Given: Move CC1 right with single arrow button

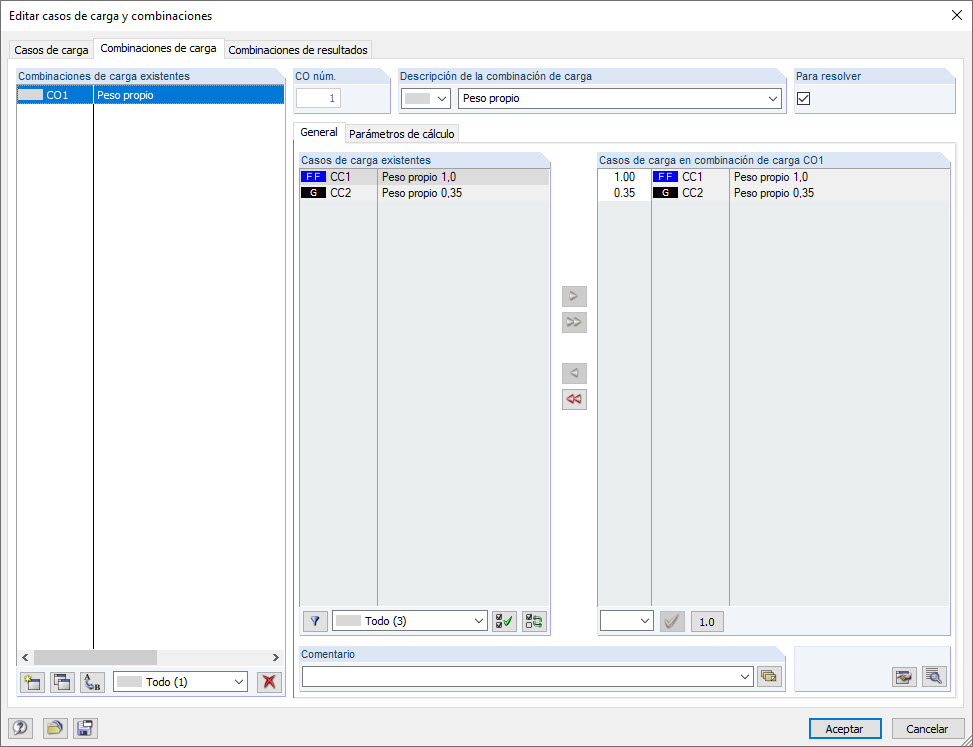Looking at the screenshot, I should (x=573, y=296).
